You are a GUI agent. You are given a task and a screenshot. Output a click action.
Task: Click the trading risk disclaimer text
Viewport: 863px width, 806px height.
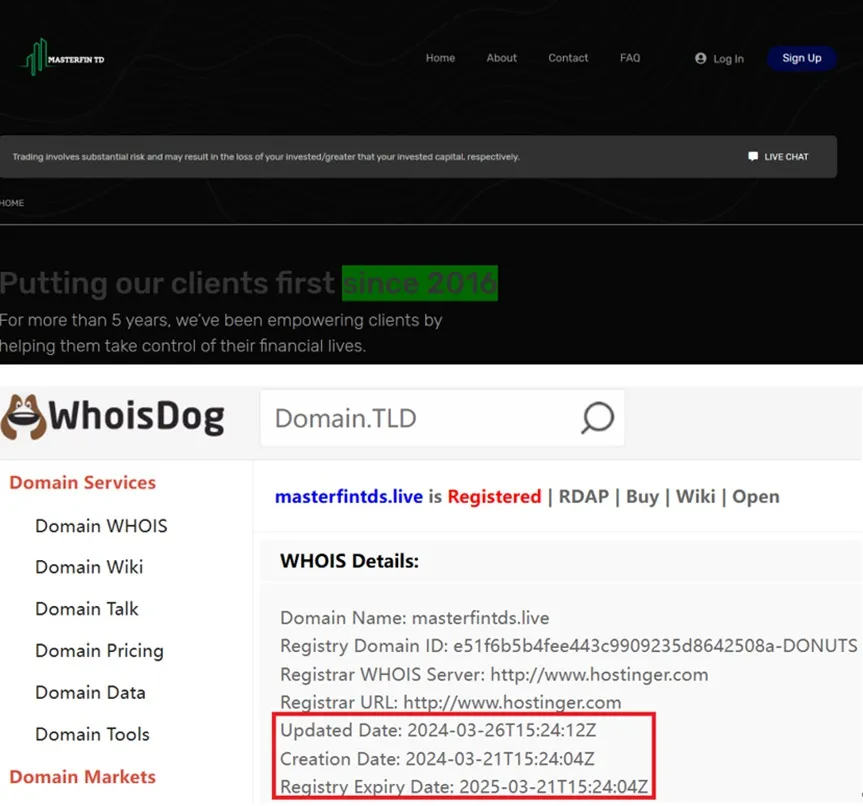tap(266, 157)
